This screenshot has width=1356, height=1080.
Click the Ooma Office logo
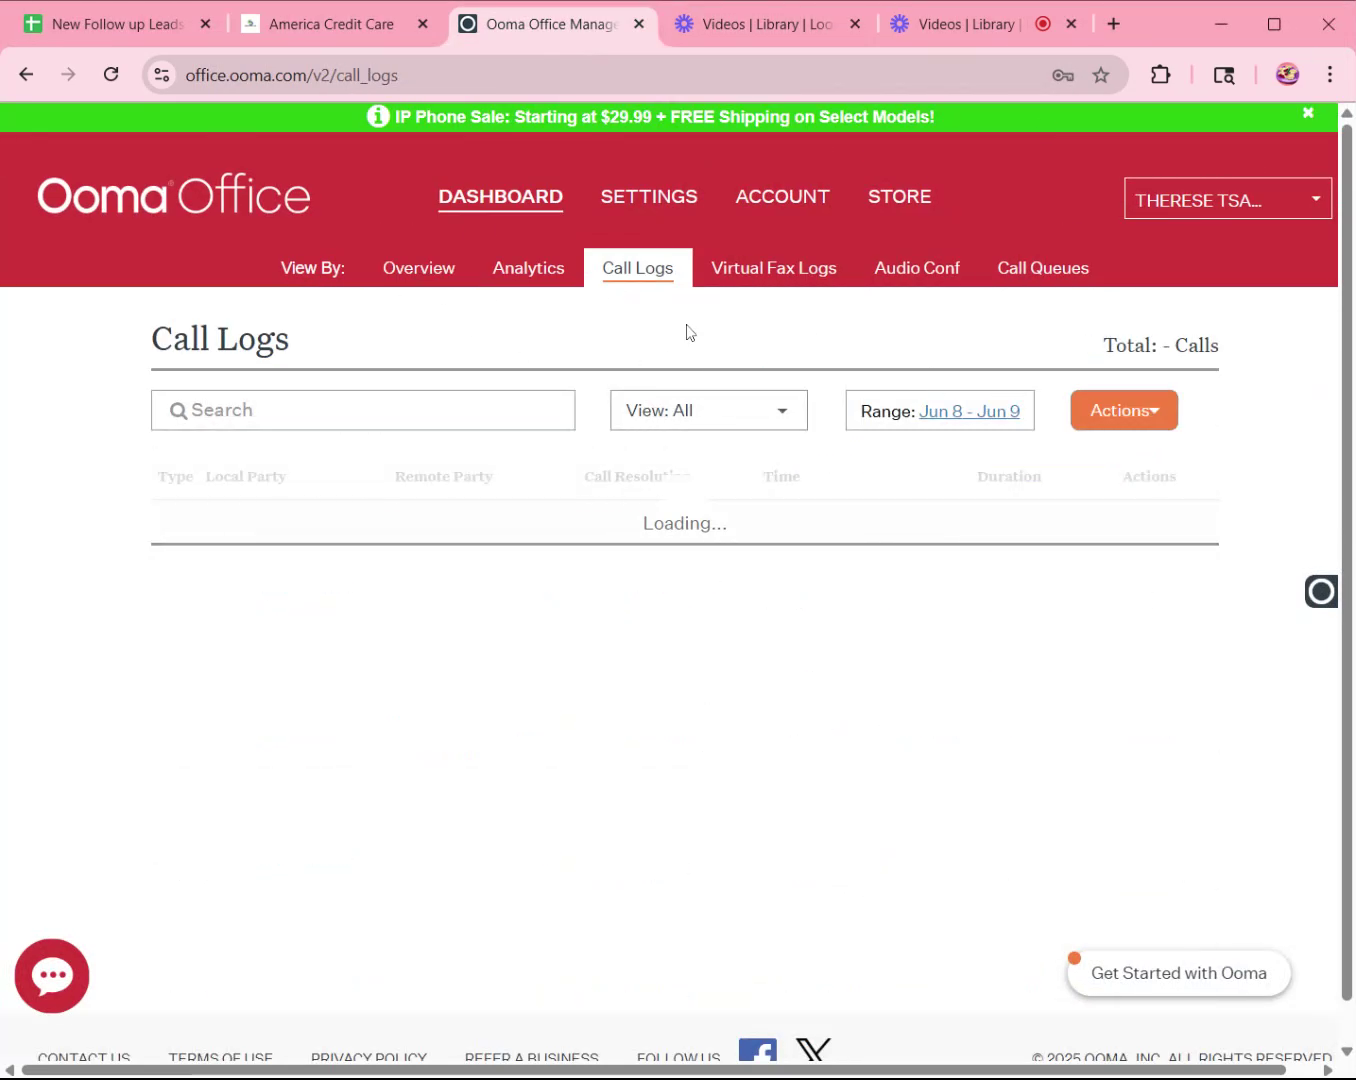point(174,196)
